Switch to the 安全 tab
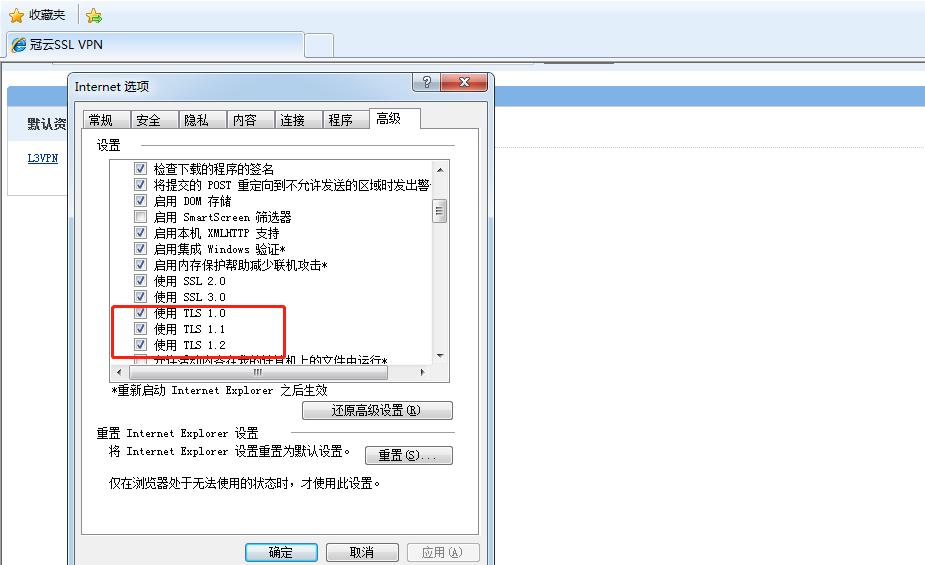This screenshot has height=565, width=925. coord(148,120)
